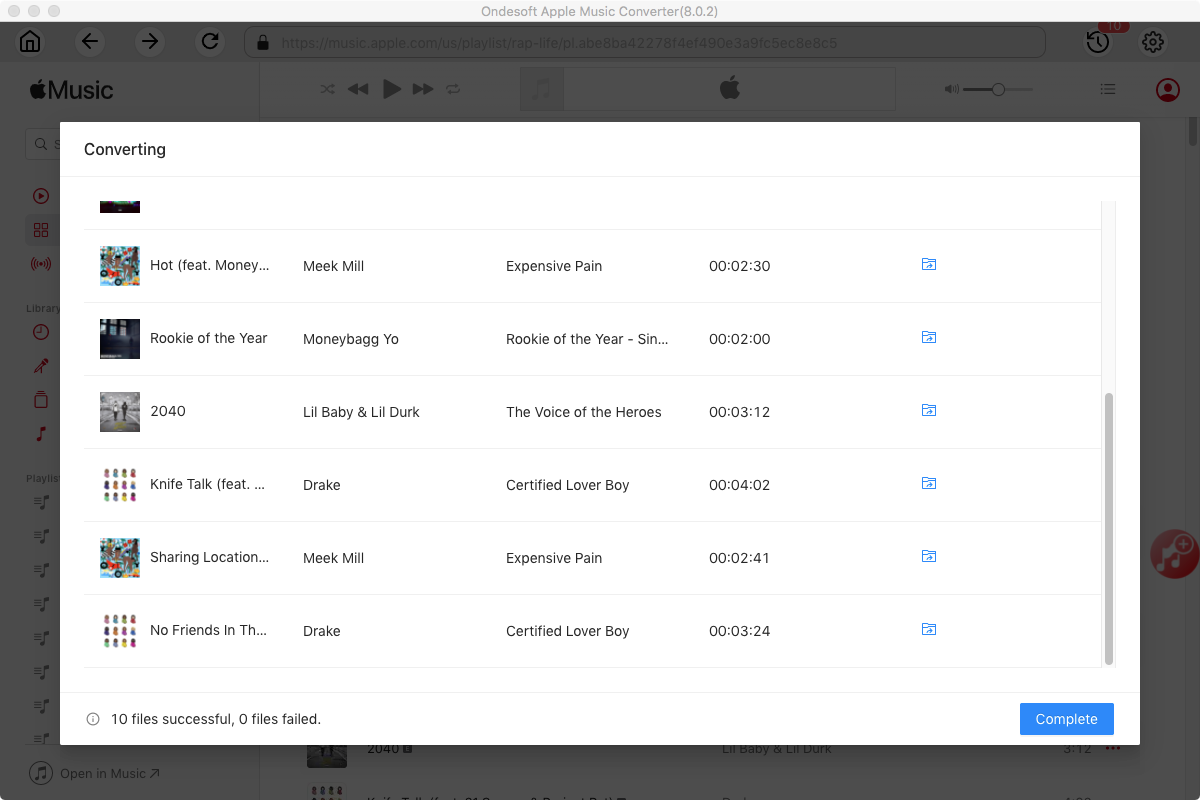The height and width of the screenshot is (800, 1200).
Task: Open the conversion history icon
Action: click(x=1098, y=42)
